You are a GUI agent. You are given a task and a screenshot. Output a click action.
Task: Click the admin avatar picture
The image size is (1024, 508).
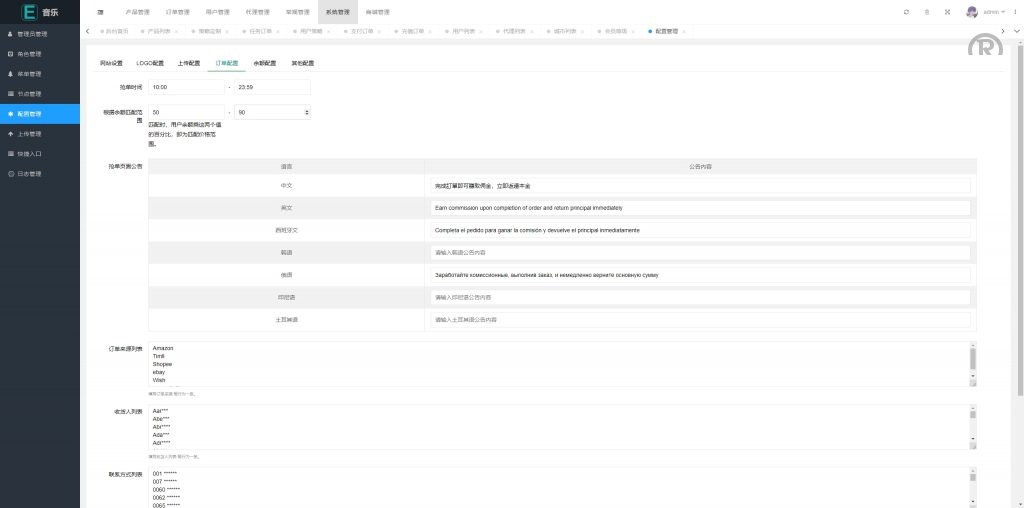click(x=972, y=12)
